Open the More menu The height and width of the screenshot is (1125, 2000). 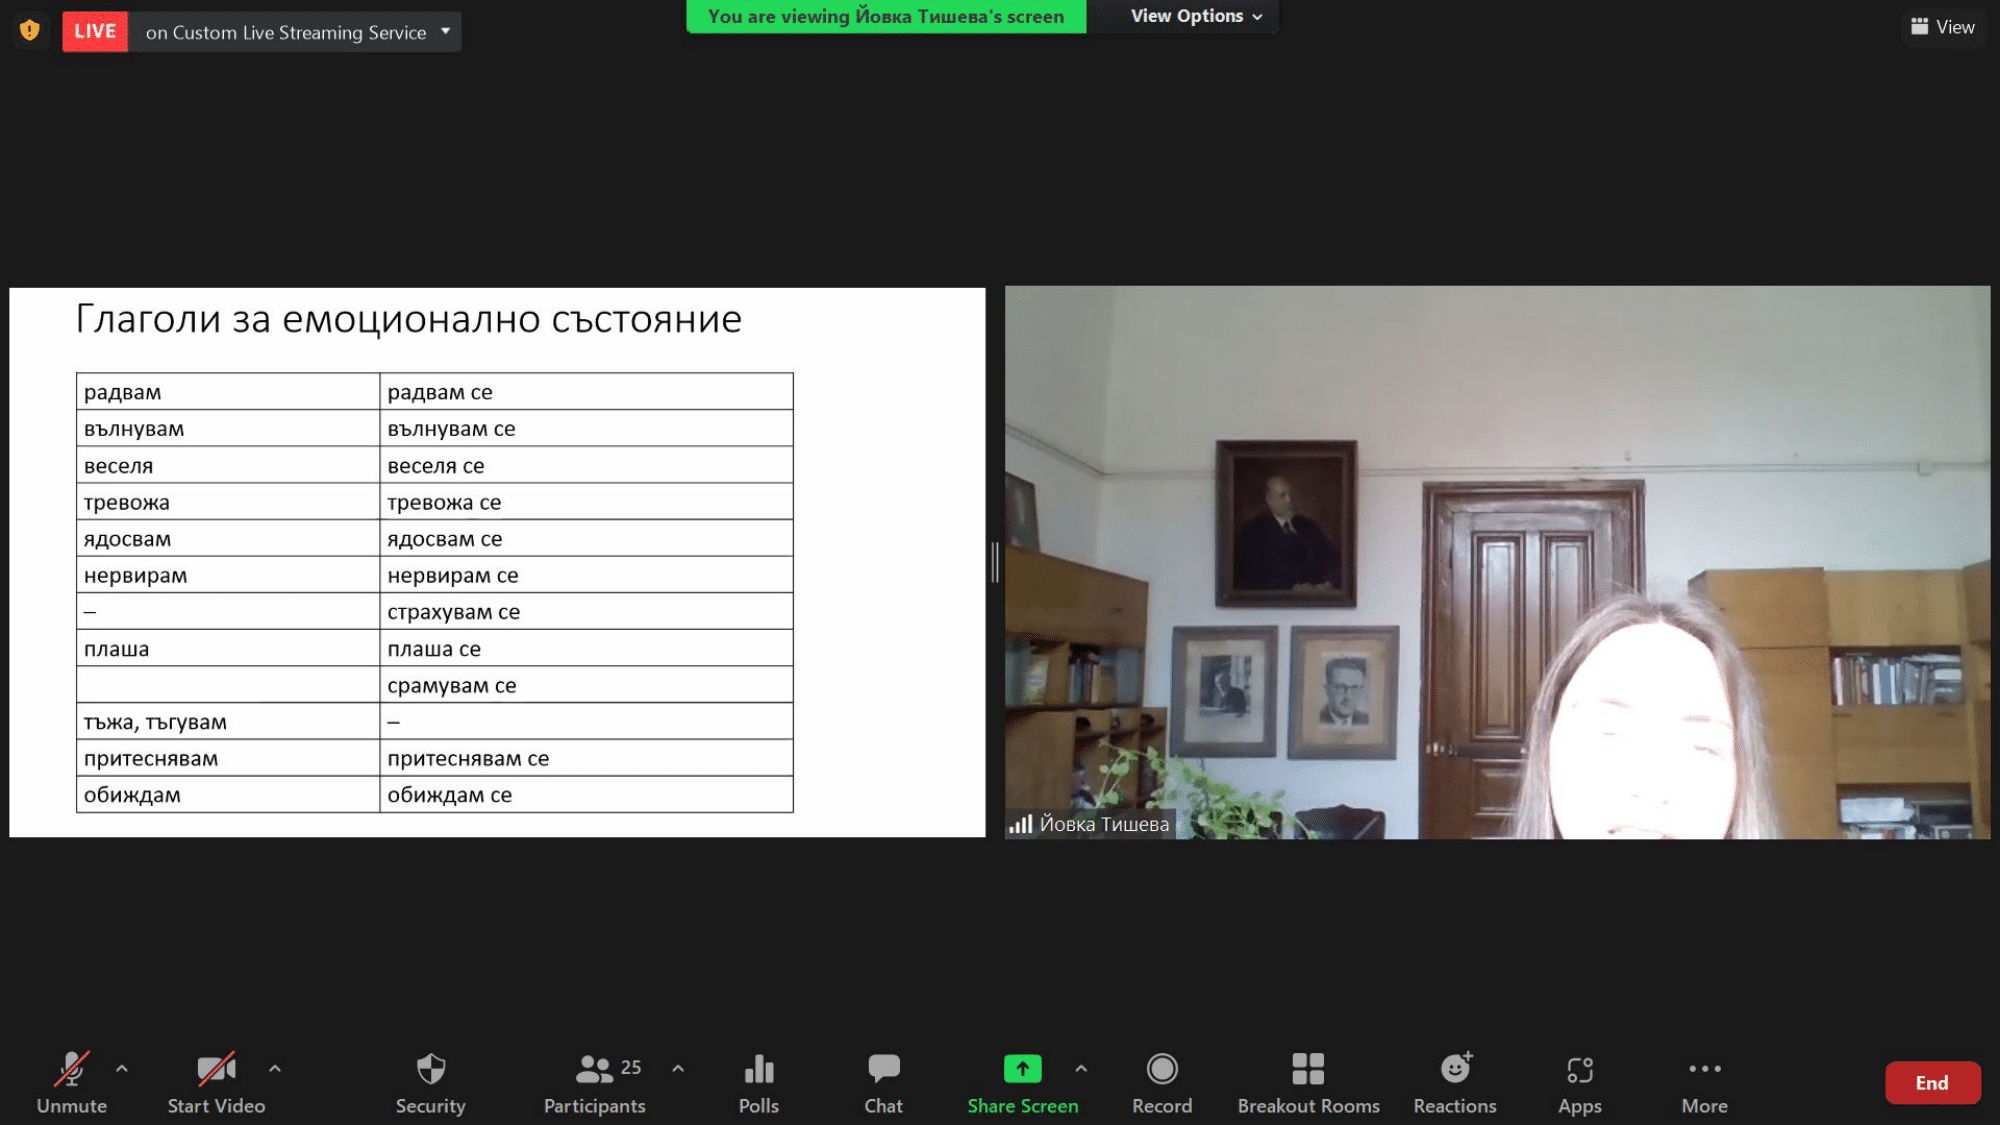coord(1704,1070)
